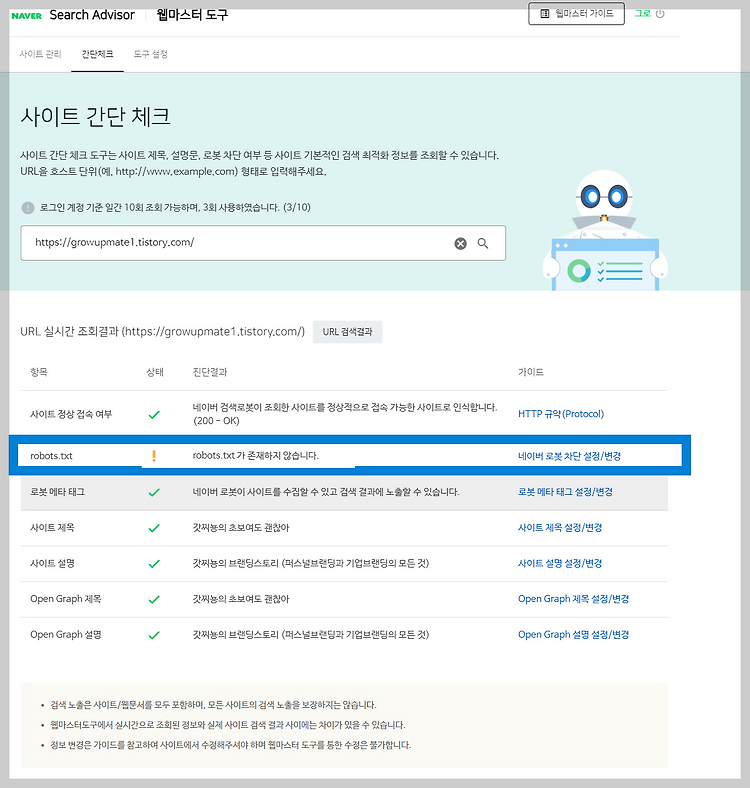Select the 'robots.txt' row label
Image resolution: width=750 pixels, height=788 pixels.
point(51,456)
